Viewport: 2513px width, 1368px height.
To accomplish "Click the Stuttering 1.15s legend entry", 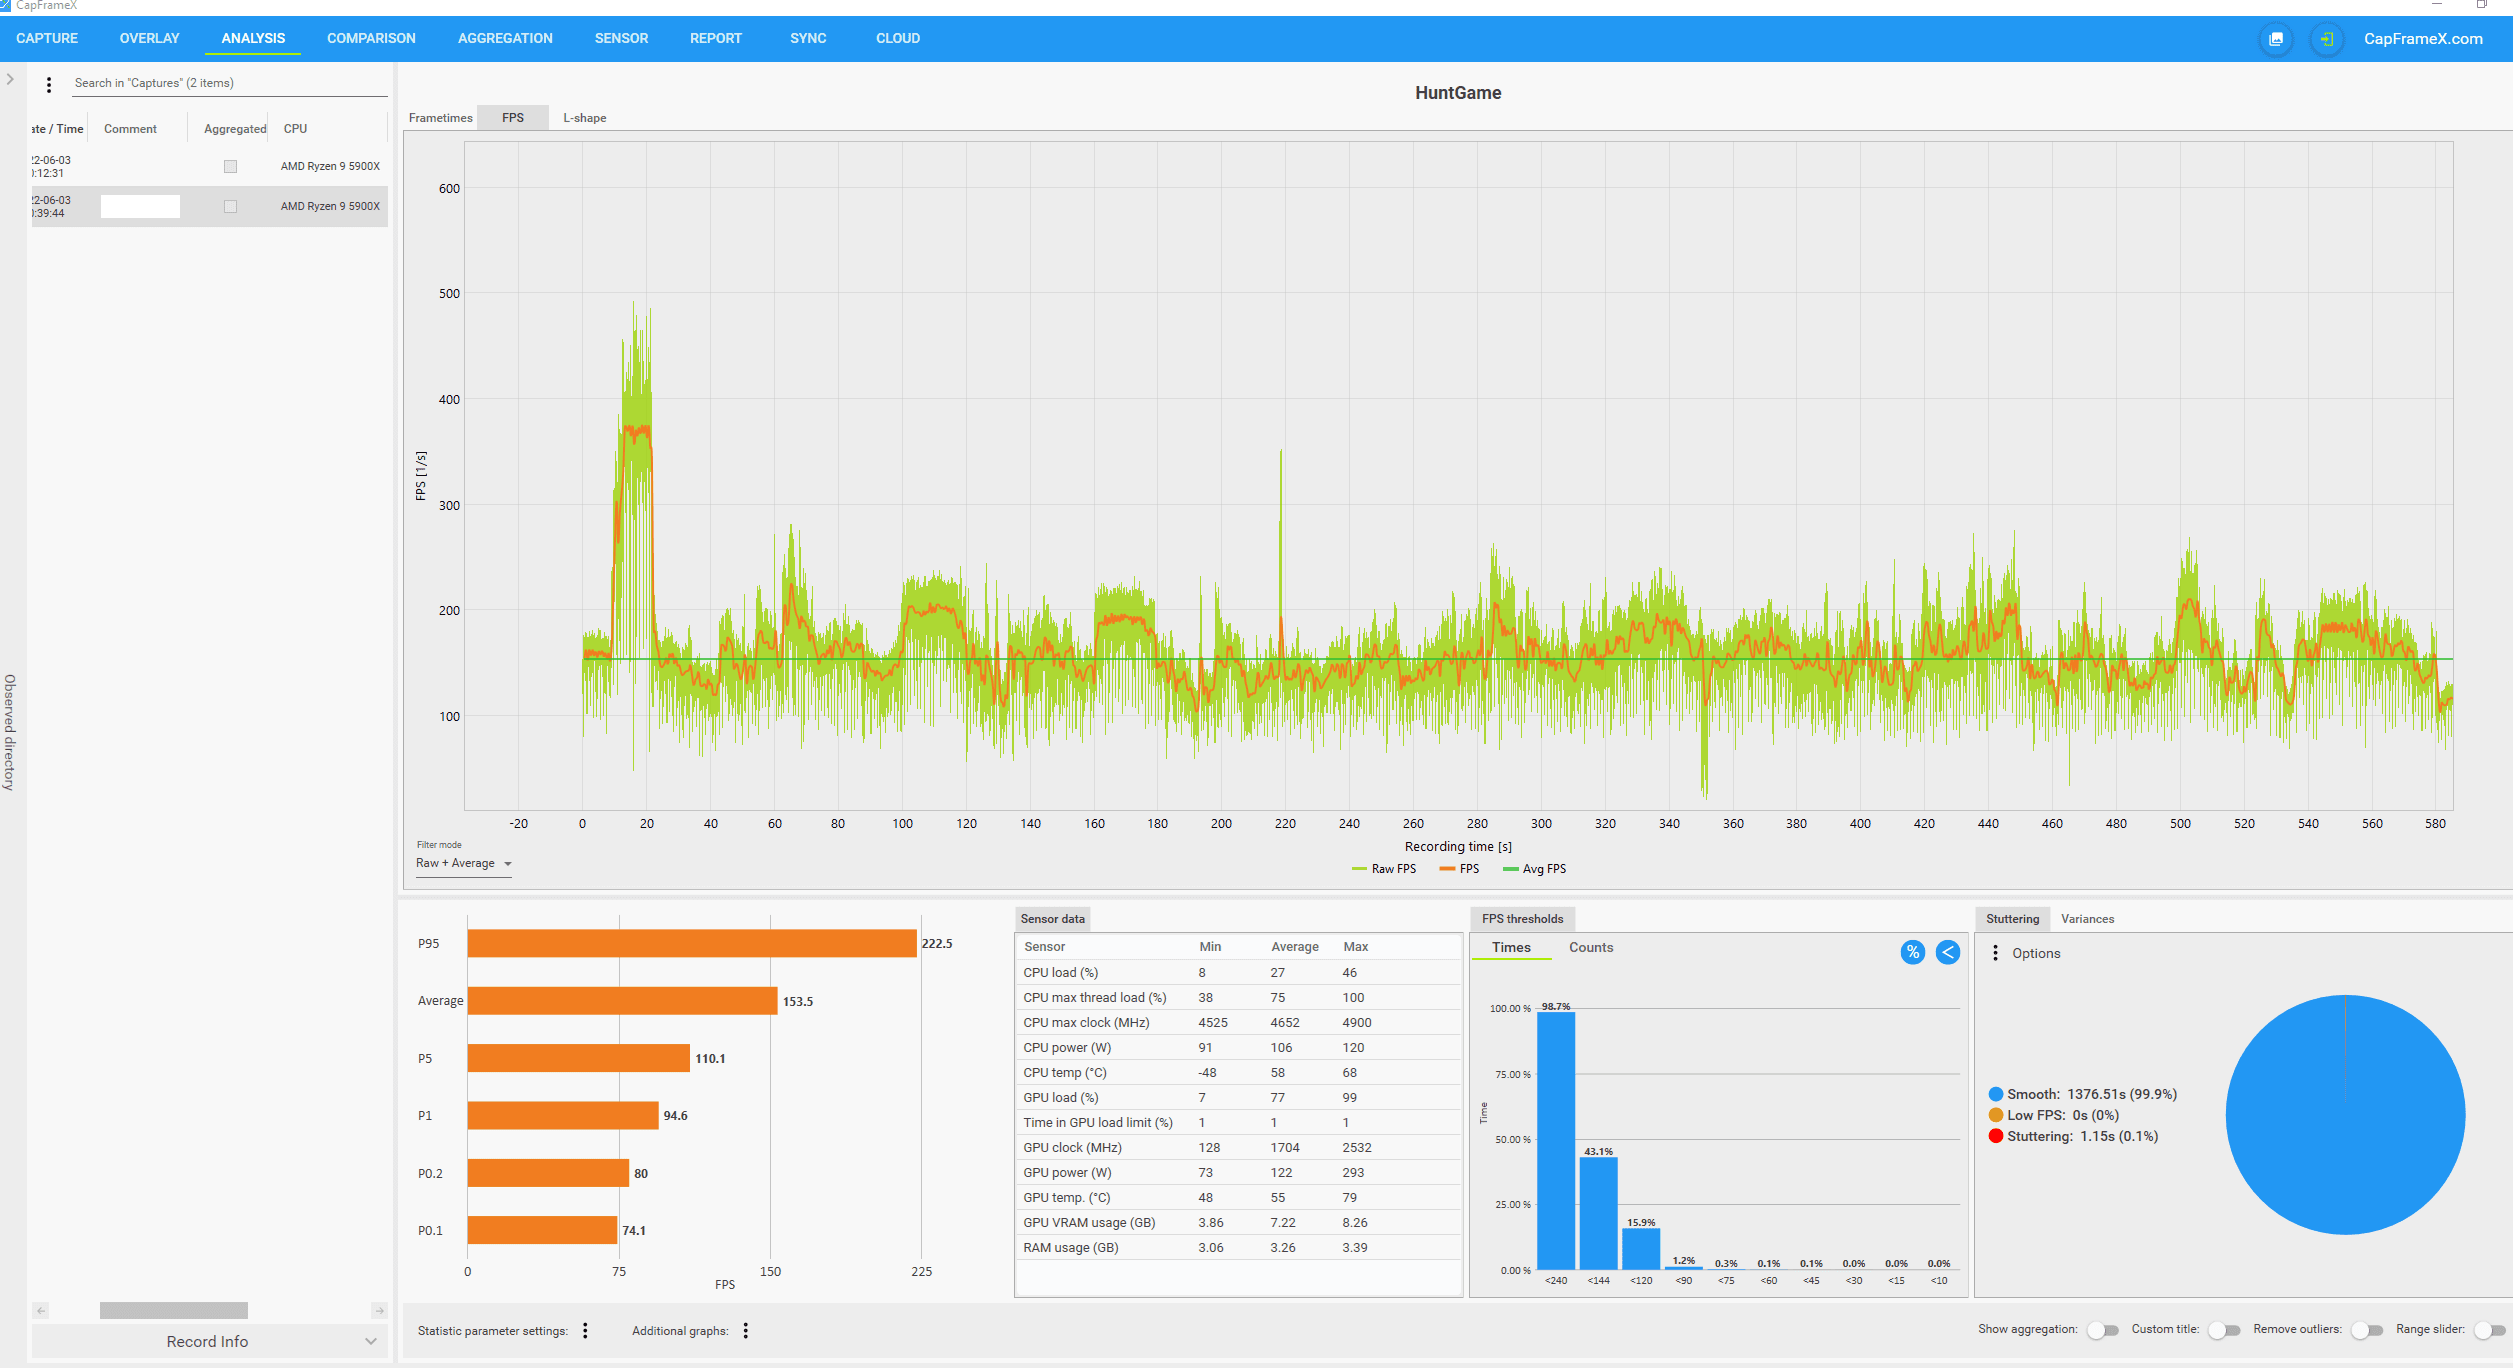I will click(2074, 1136).
